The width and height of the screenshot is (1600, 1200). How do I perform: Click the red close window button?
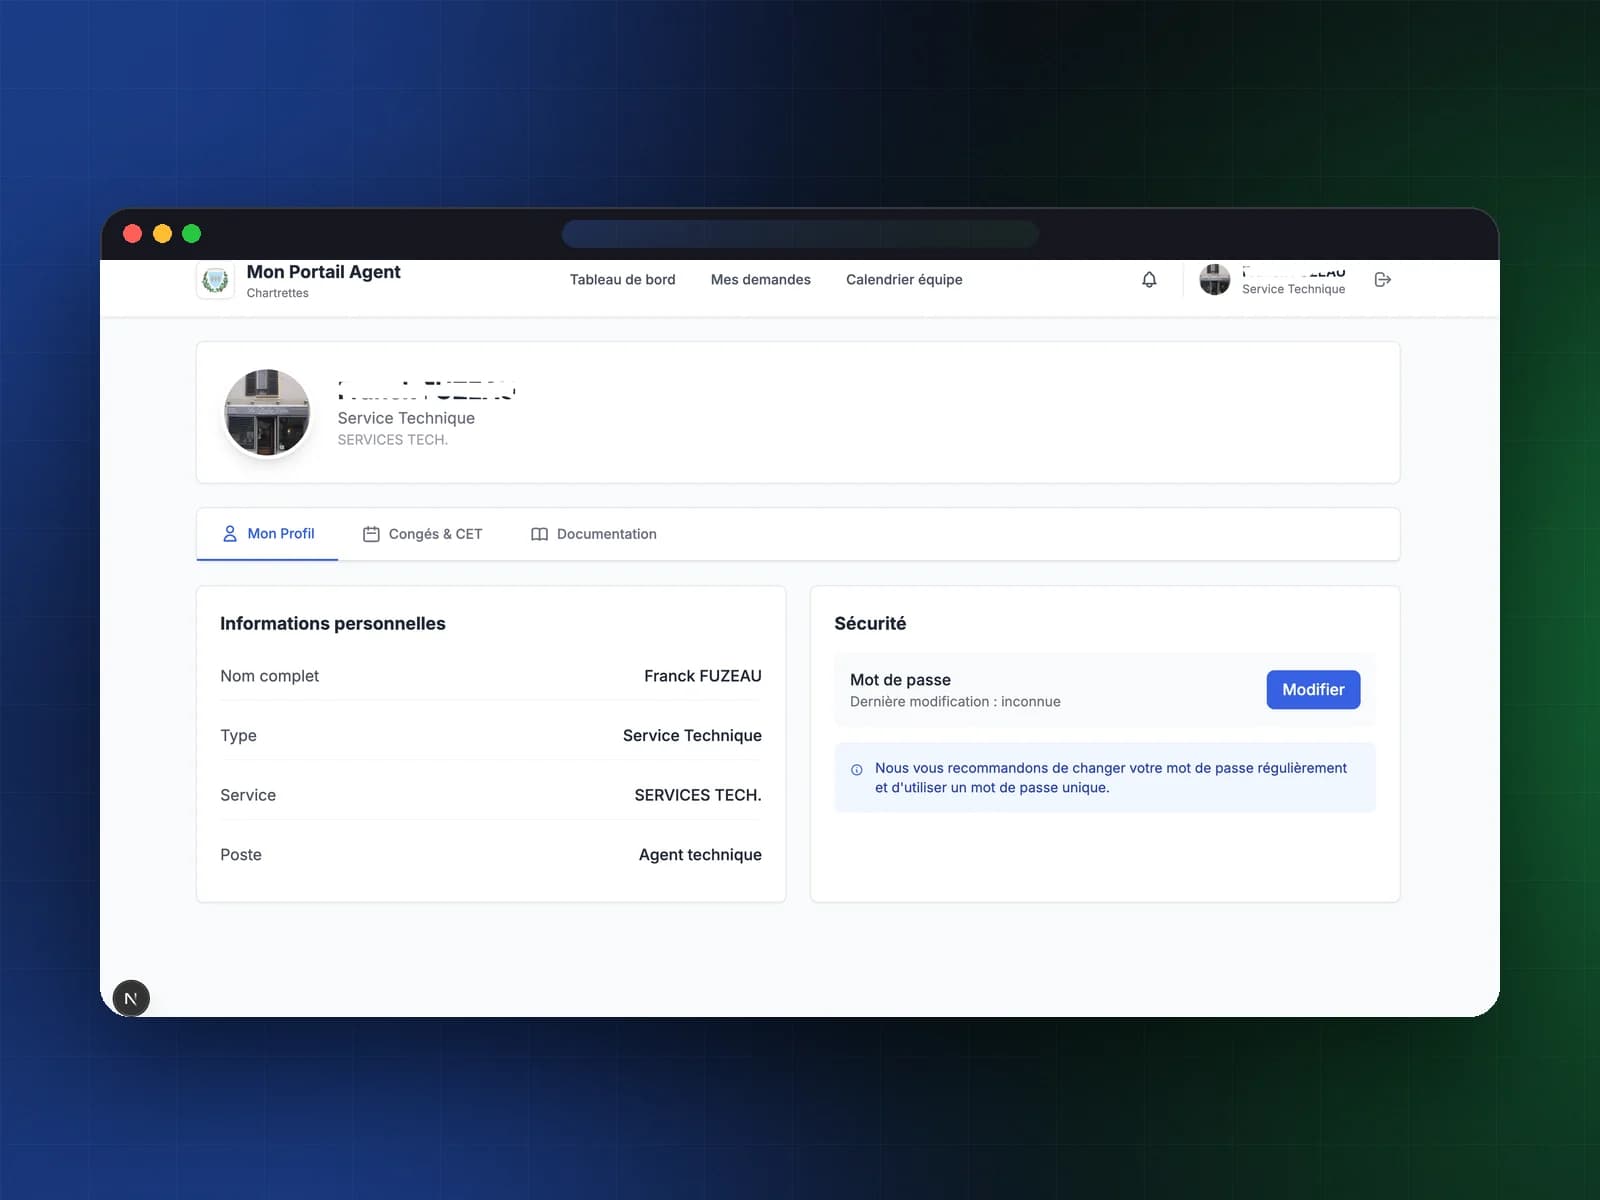click(132, 234)
